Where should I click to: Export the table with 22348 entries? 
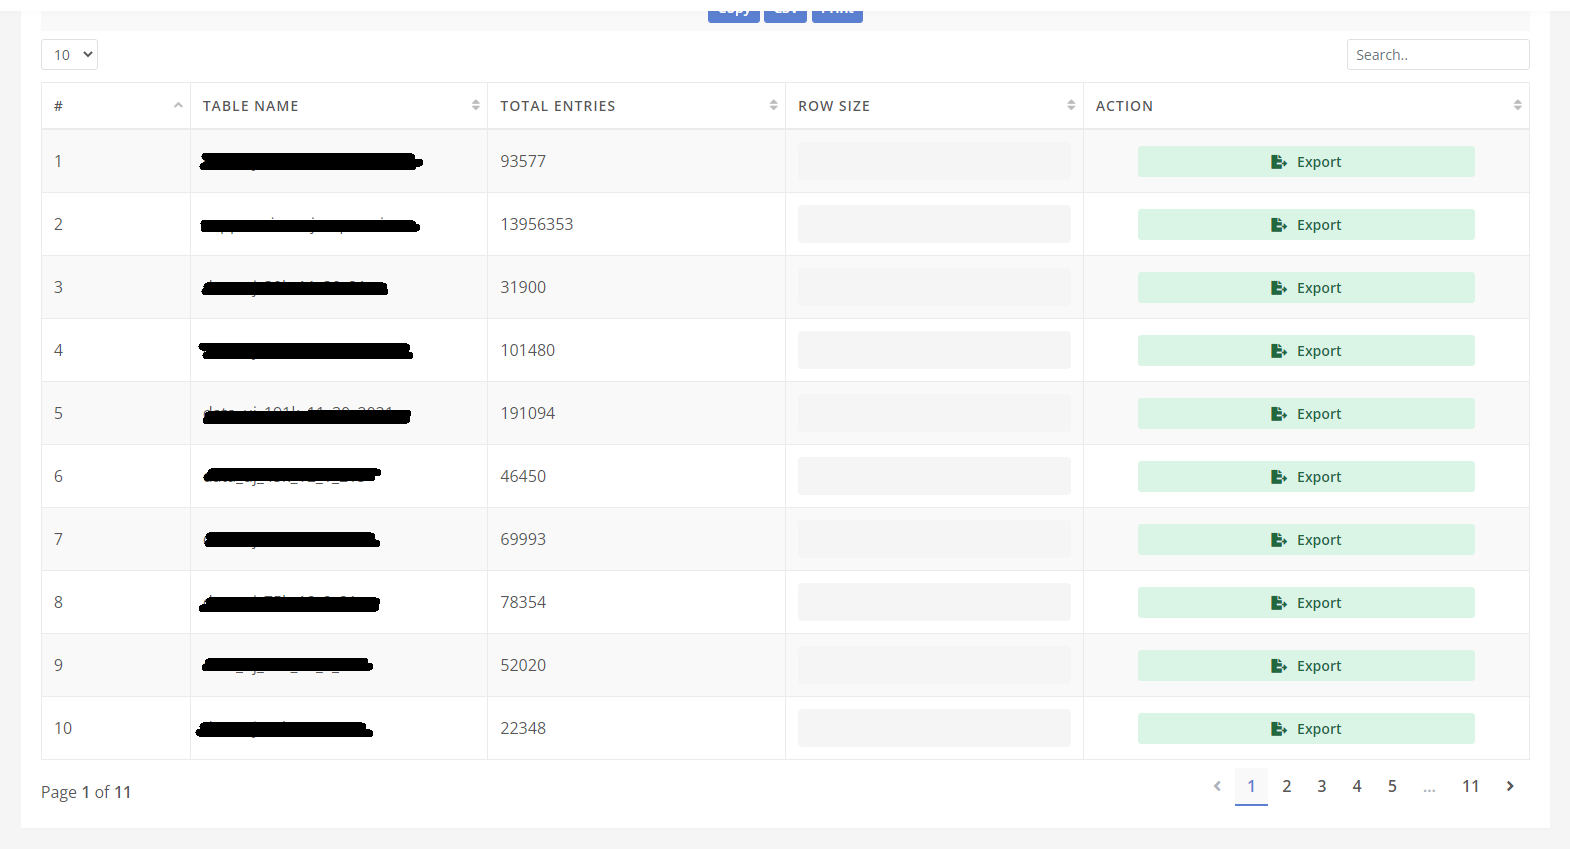[1306, 729]
